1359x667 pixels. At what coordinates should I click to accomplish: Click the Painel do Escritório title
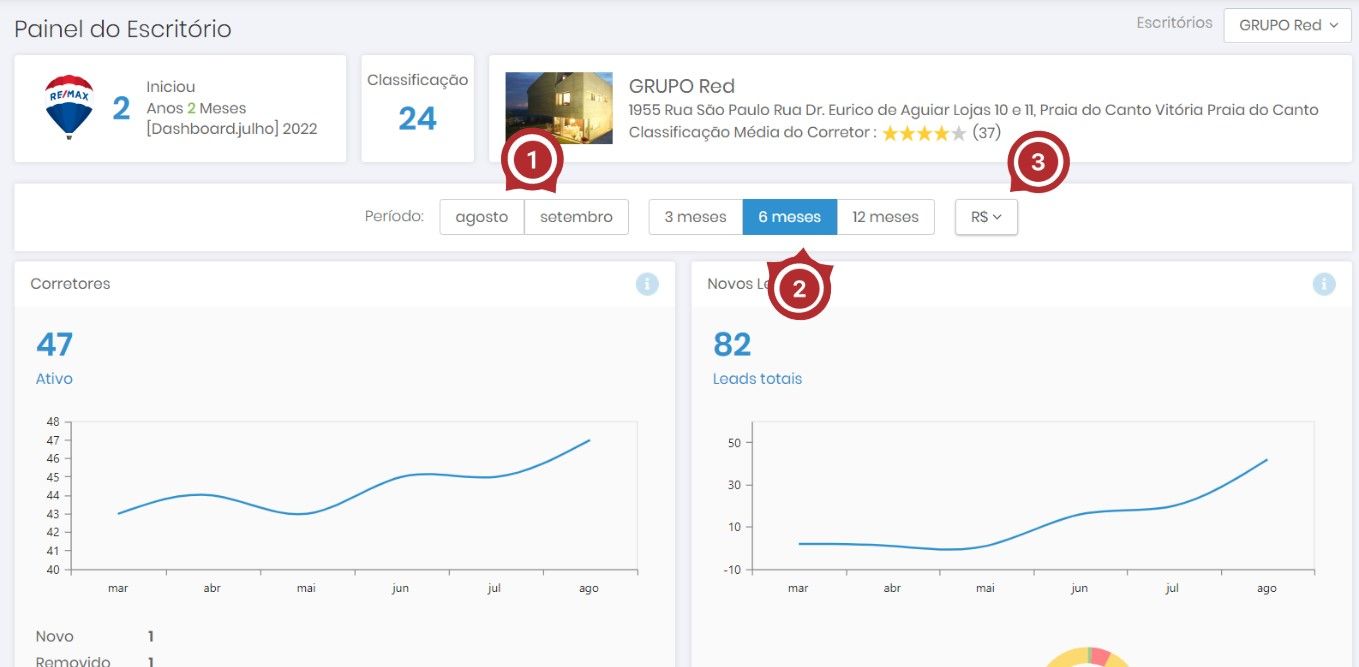(x=123, y=29)
